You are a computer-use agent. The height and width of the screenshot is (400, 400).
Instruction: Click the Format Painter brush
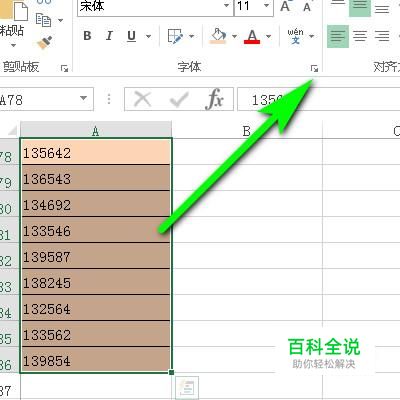45,43
